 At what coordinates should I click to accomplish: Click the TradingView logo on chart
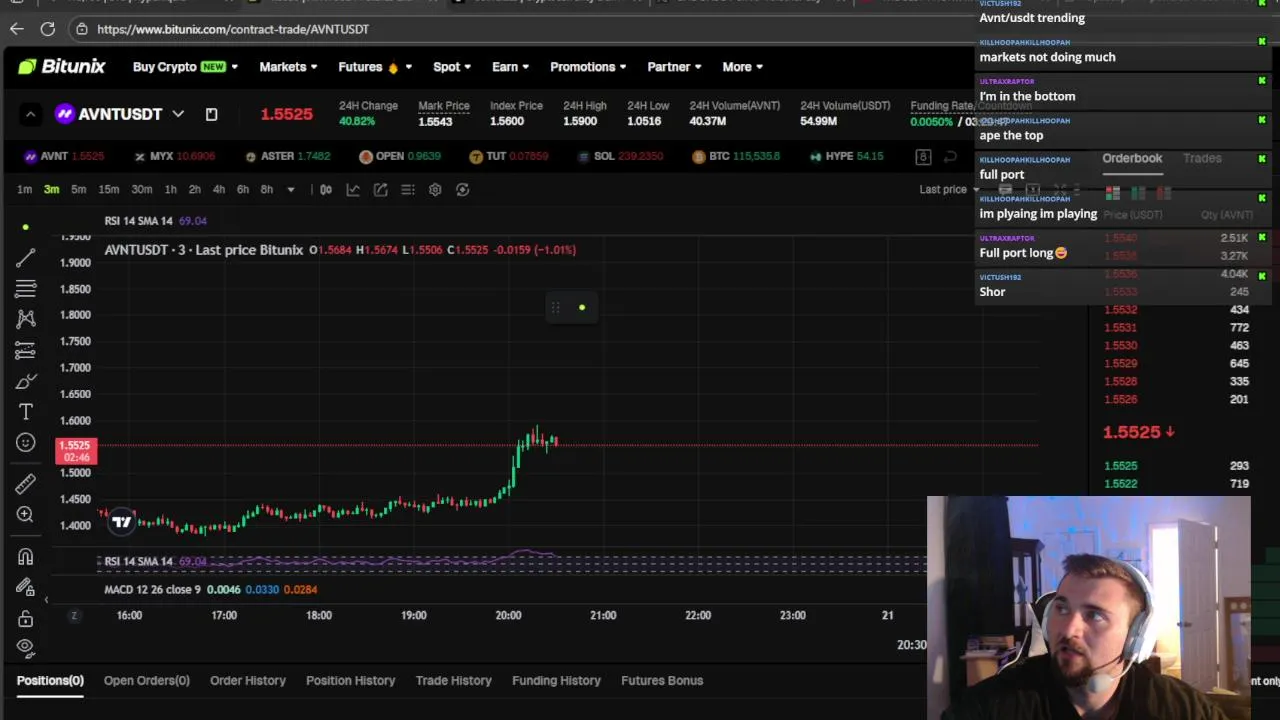tap(122, 521)
